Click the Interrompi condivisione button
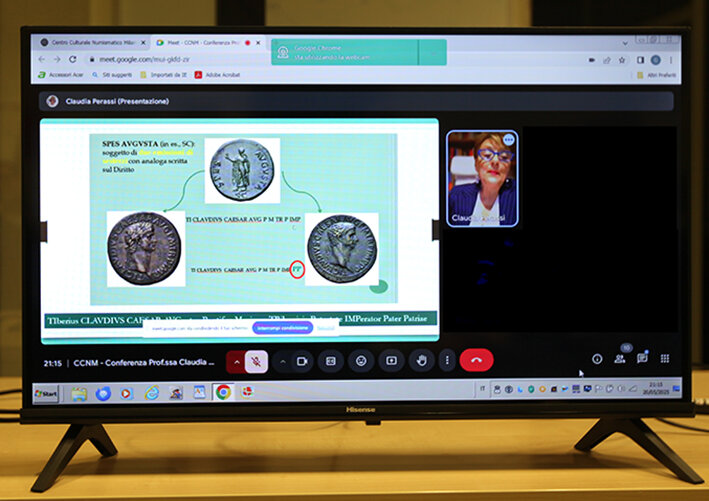Viewport: 709px width, 501px height. point(283,328)
